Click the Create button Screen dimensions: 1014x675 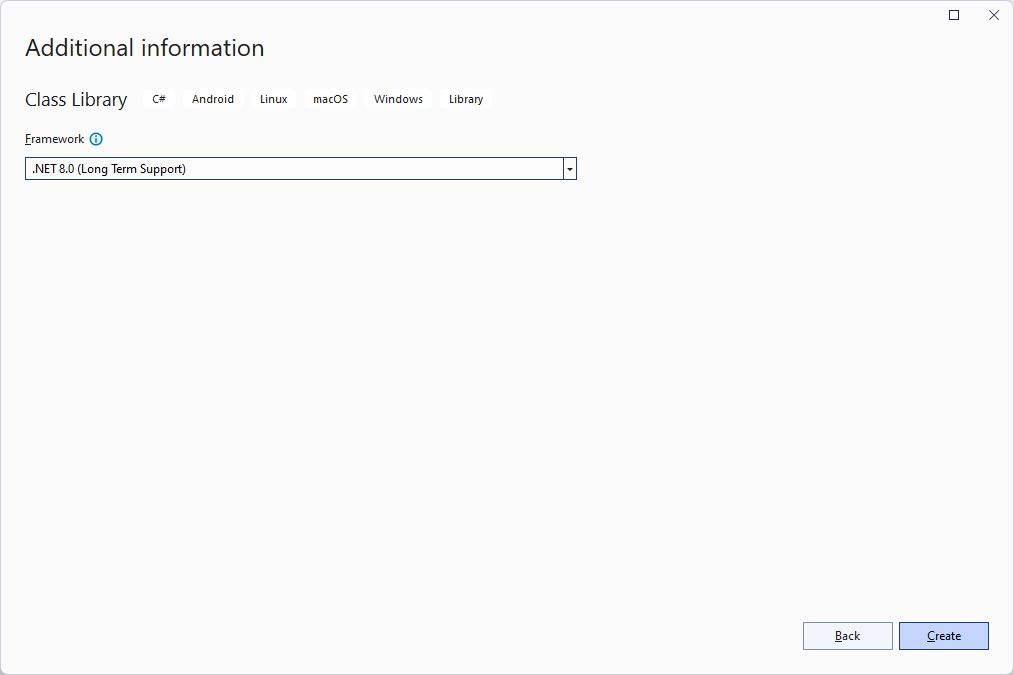(x=943, y=635)
